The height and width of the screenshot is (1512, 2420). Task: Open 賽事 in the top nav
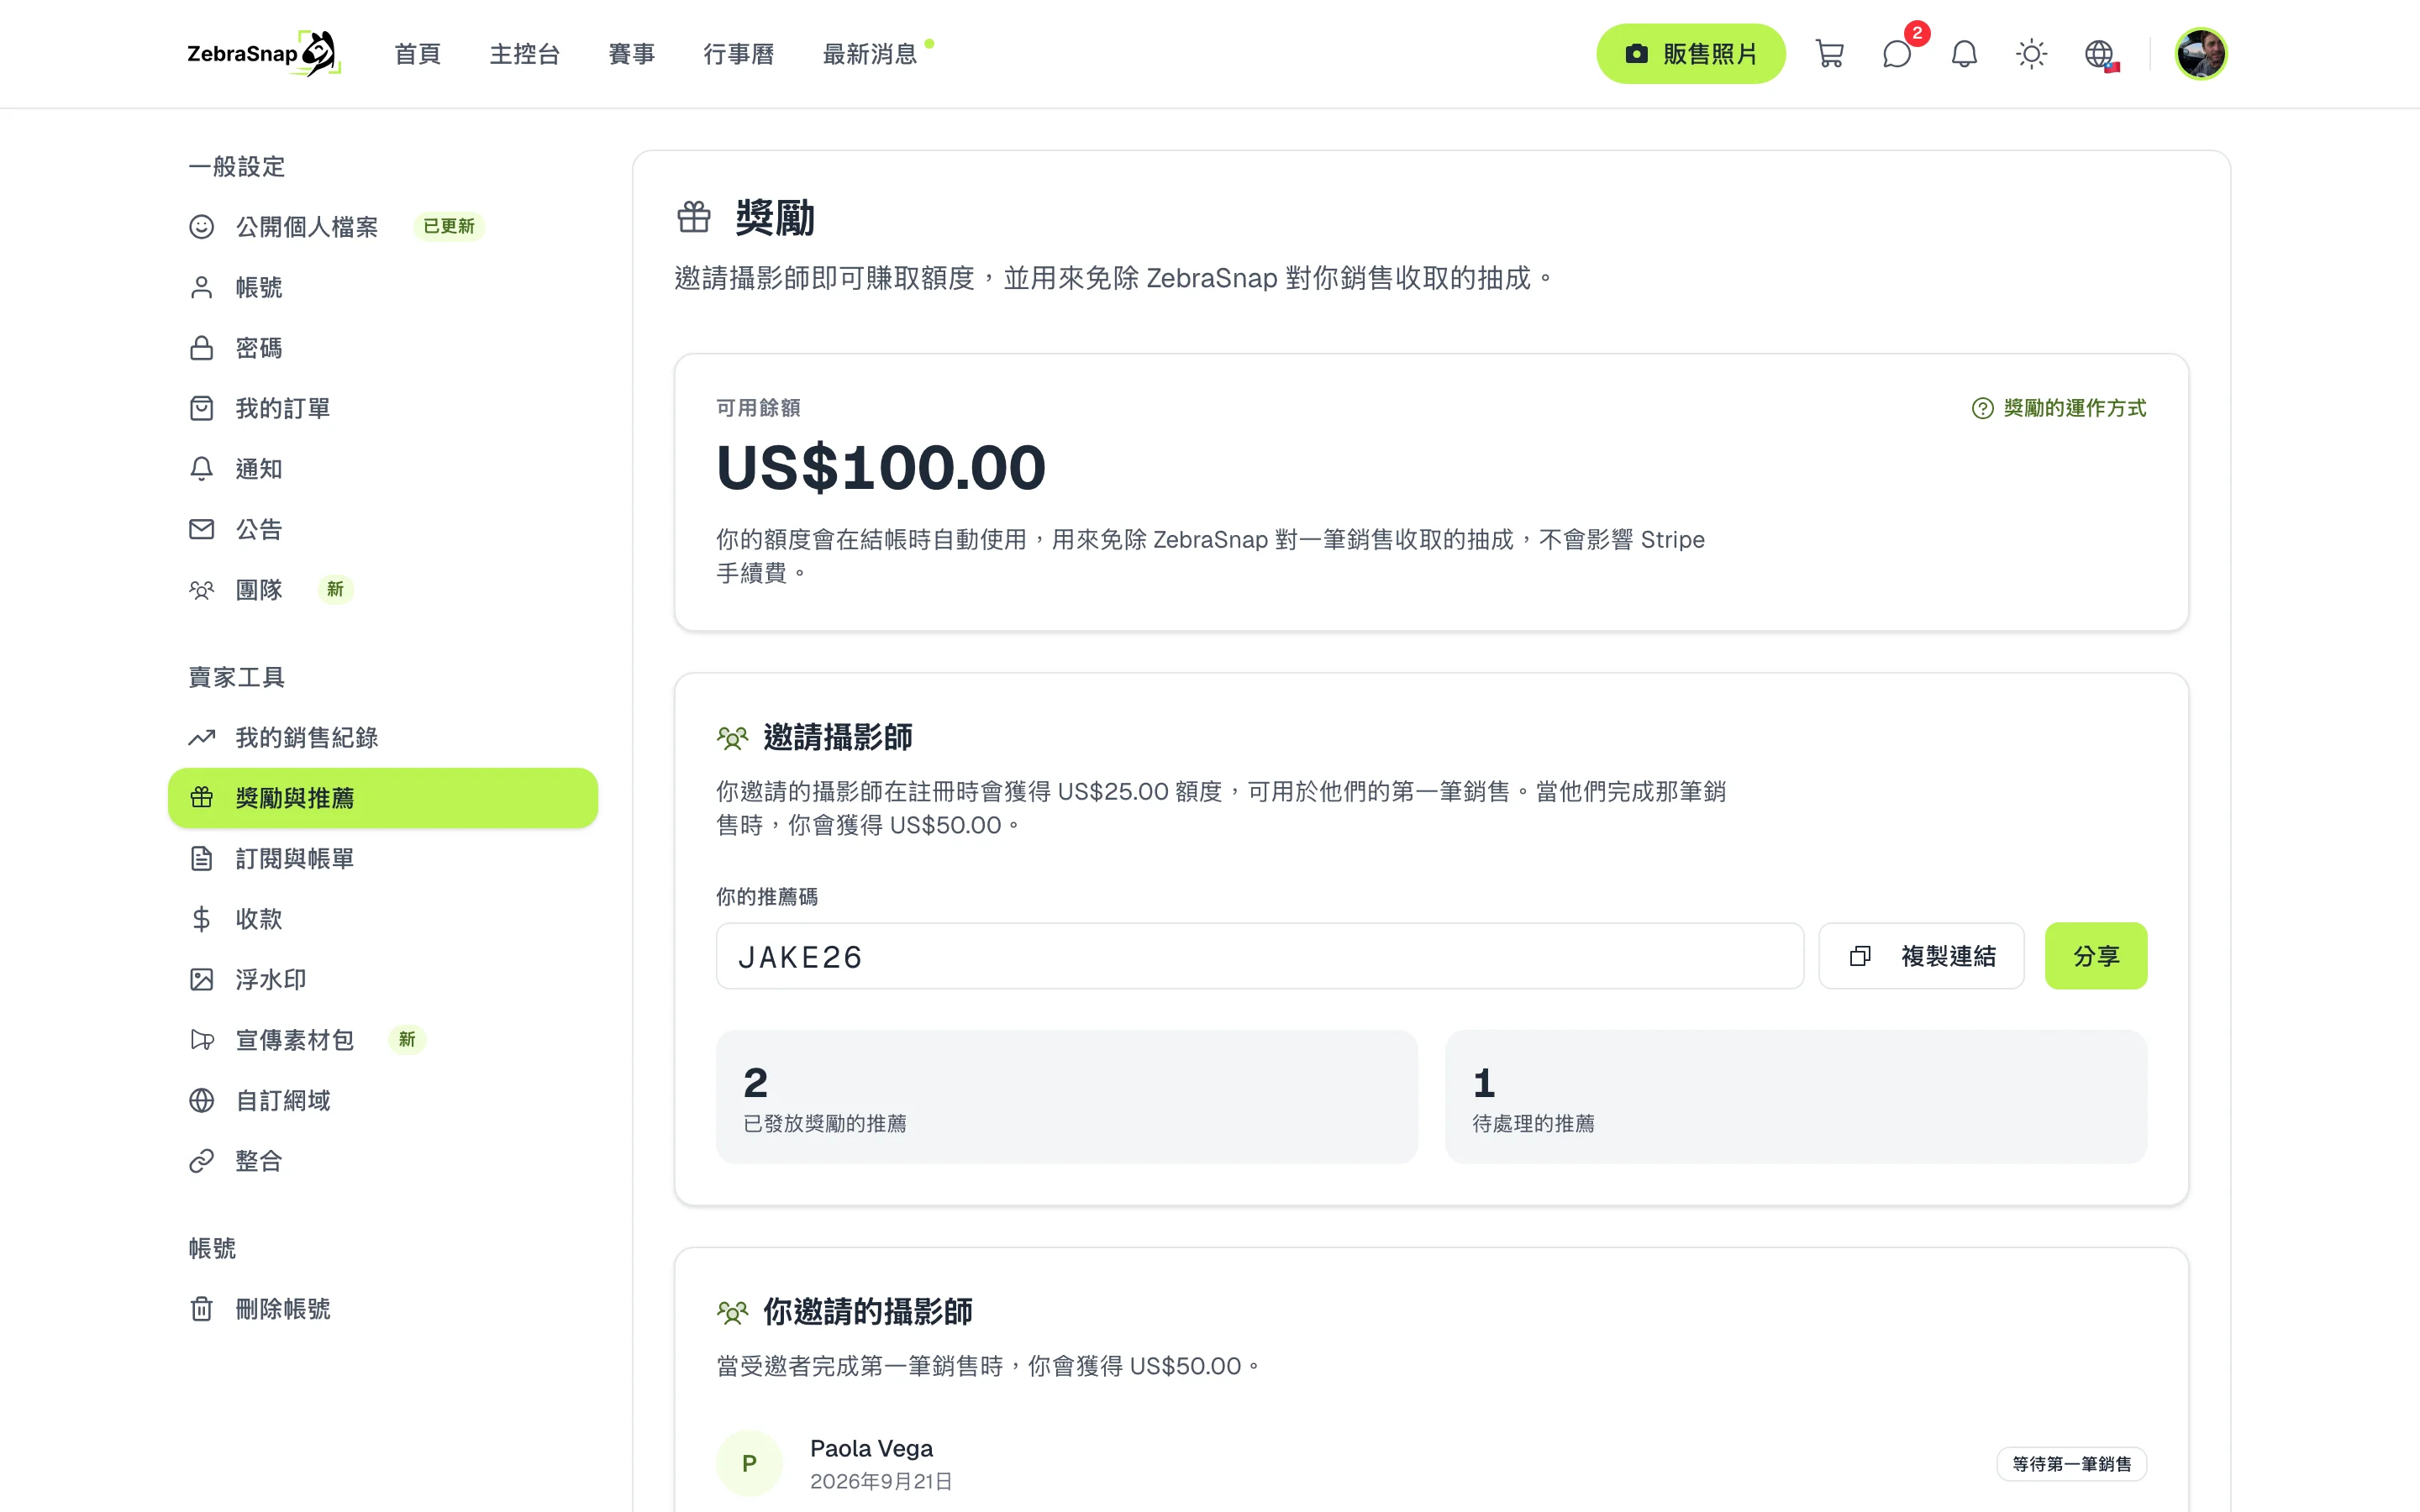click(632, 54)
